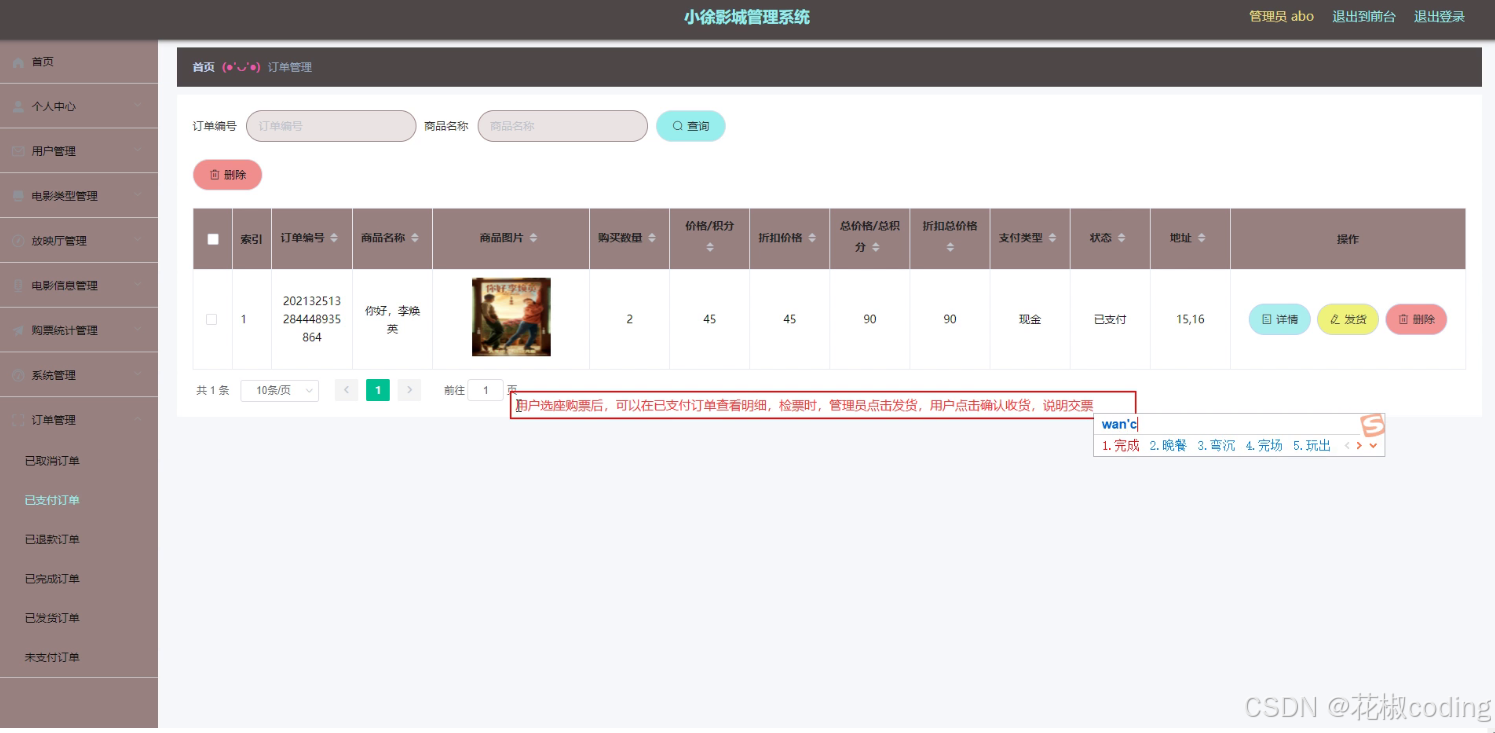
Task: Click the previous page arrow in pagination
Action: point(346,390)
